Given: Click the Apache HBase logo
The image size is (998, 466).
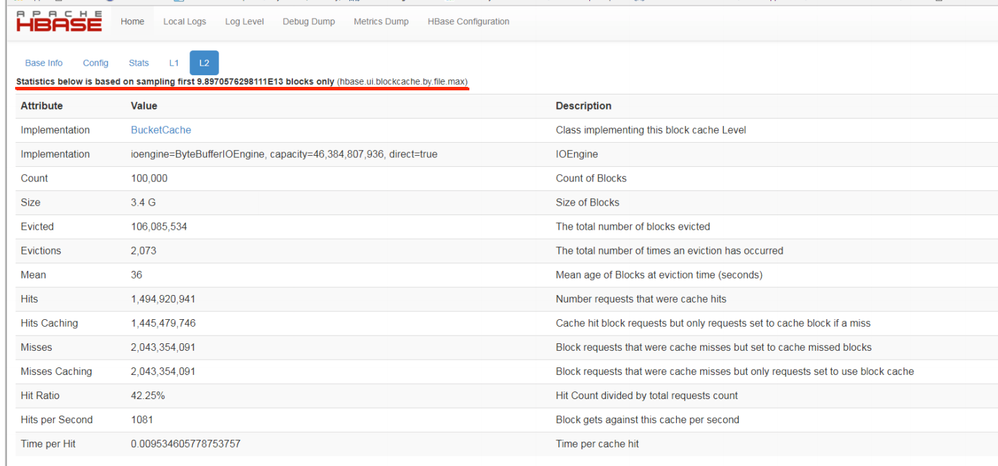Looking at the screenshot, I should coord(59,22).
